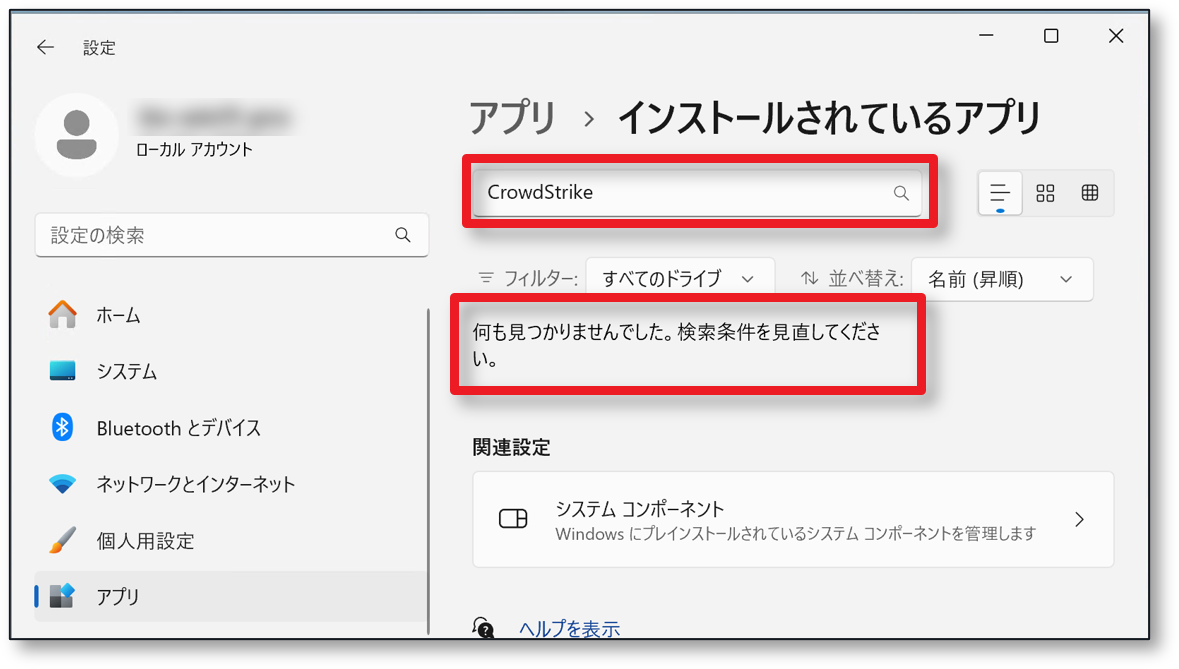1179x669 pixels.
Task: Click the 並べ替え sort arrows icon
Action: [x=809, y=278]
